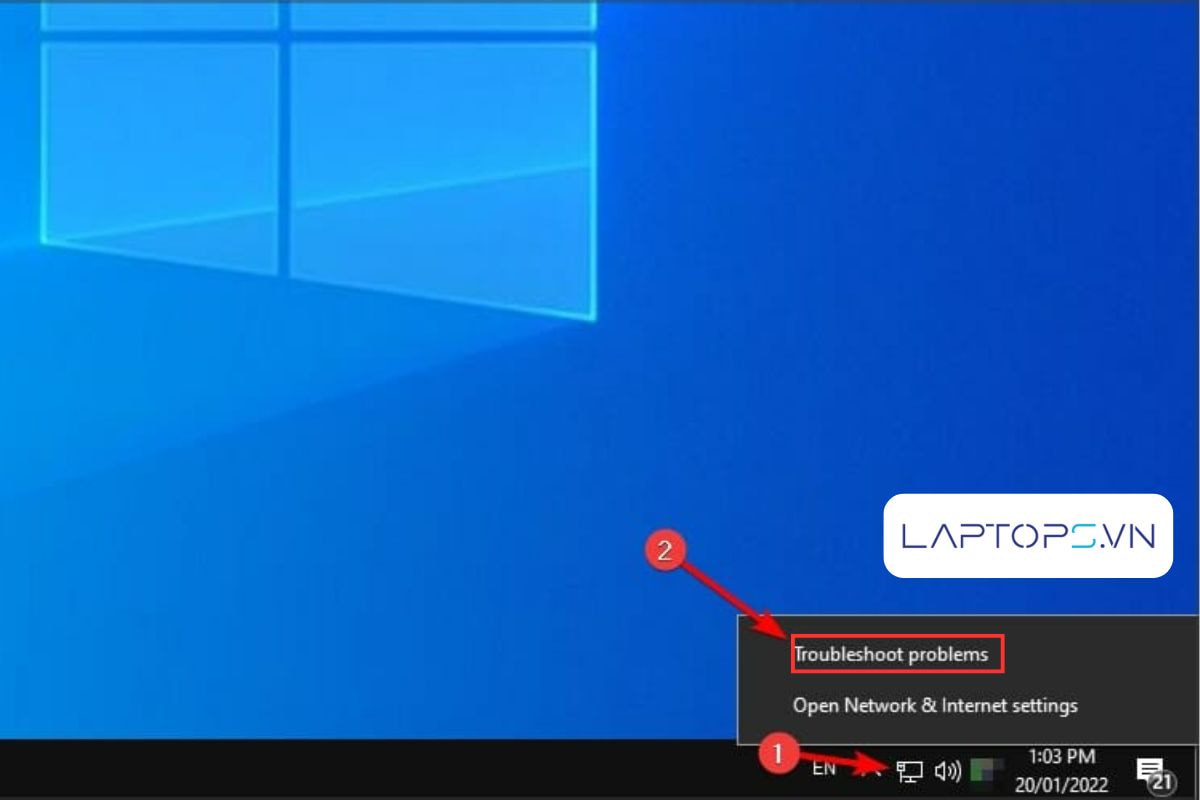Click the LAPTOPS.VN logo watermark

(1027, 536)
